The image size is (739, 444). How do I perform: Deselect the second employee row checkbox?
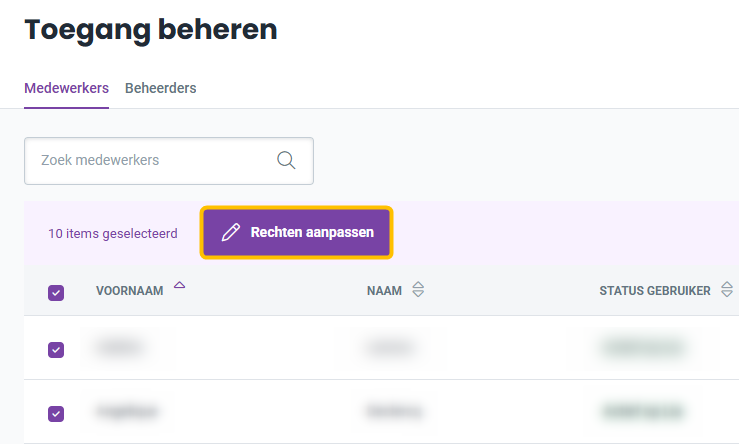click(56, 414)
